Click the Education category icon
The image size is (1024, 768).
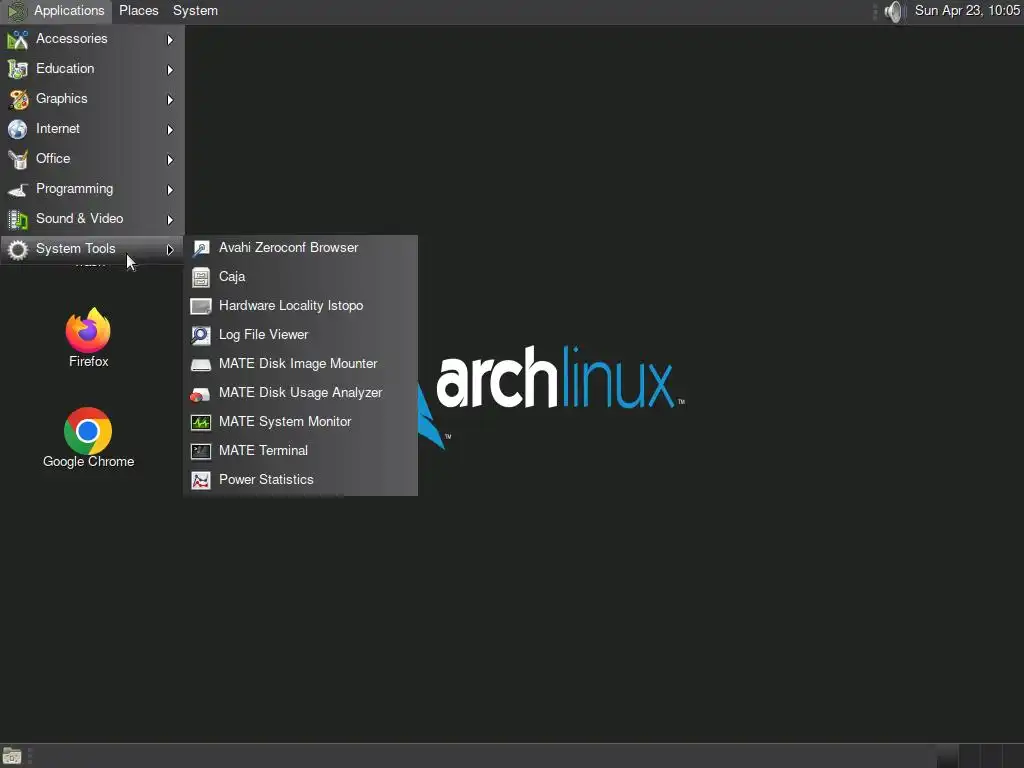[18, 69]
